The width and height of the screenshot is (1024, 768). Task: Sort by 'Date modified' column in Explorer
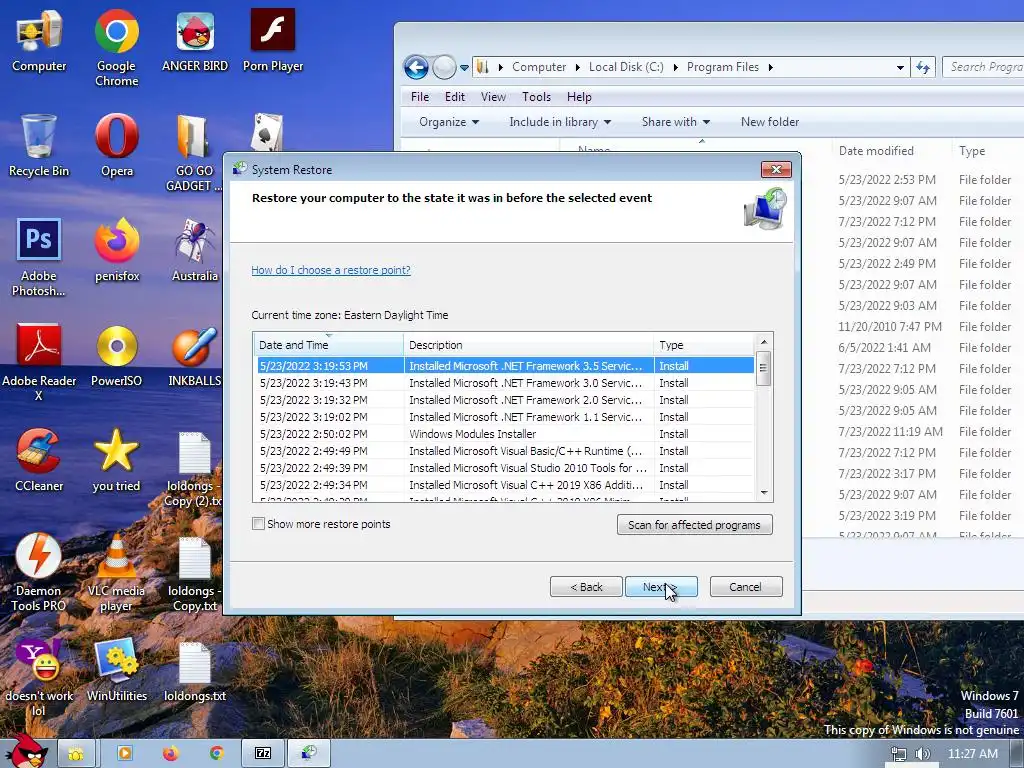[x=891, y=151]
